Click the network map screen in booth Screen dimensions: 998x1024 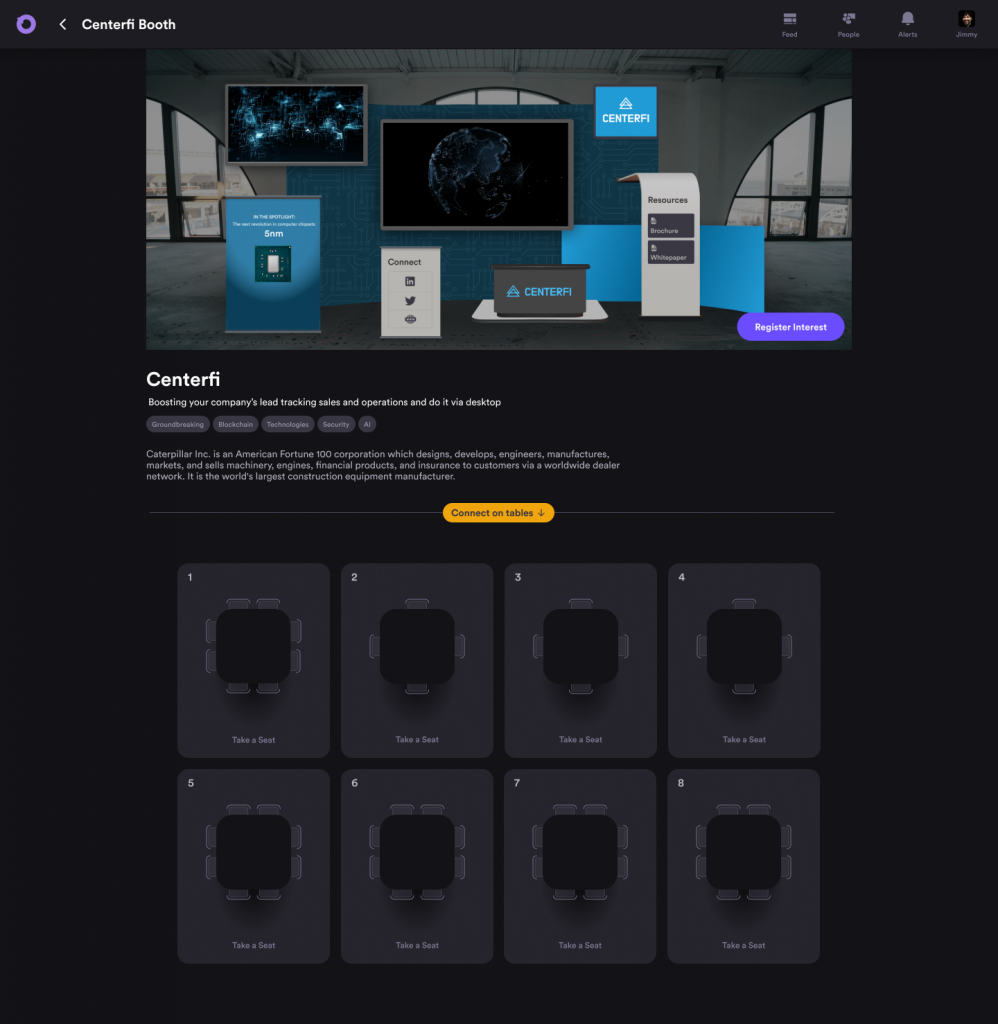coord(296,123)
